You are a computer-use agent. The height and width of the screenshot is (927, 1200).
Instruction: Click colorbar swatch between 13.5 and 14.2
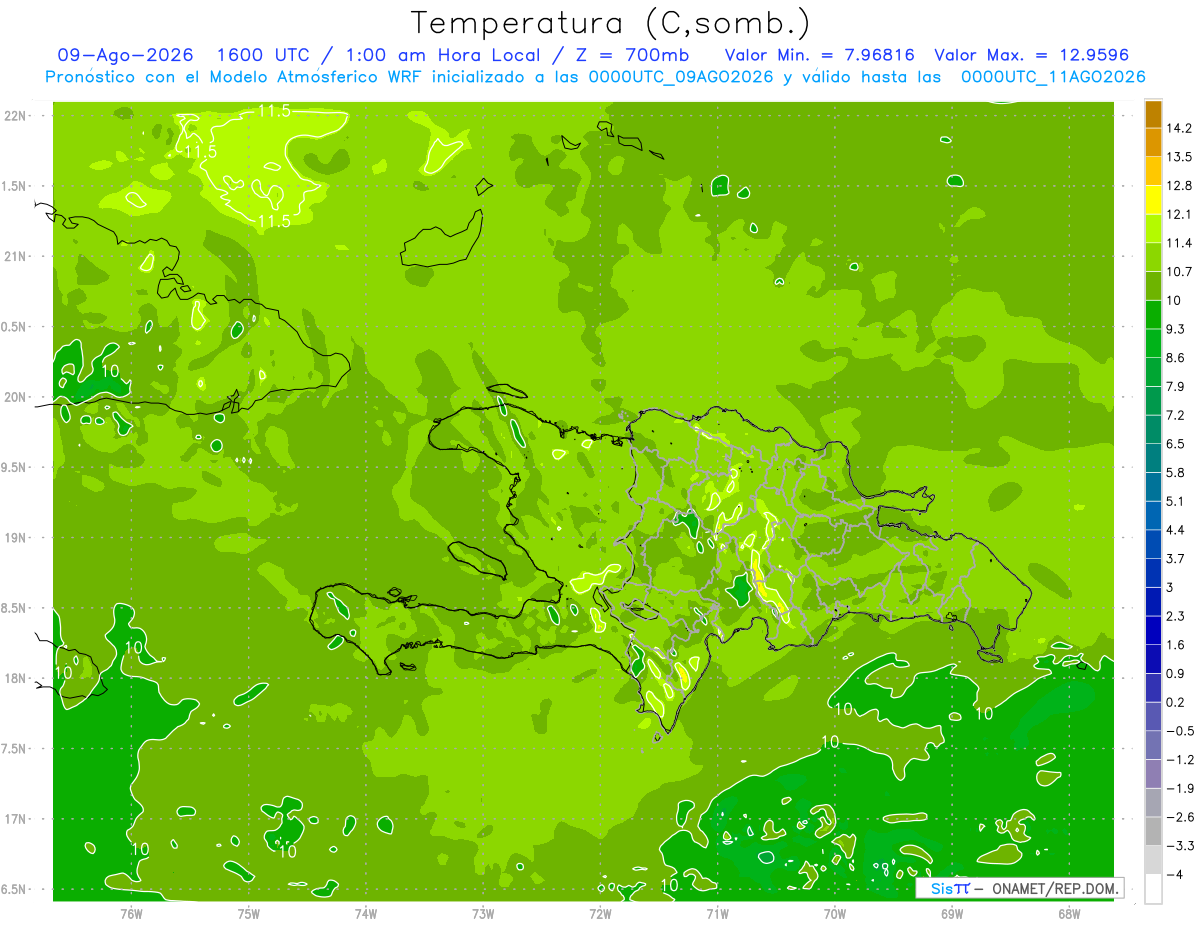[1153, 142]
